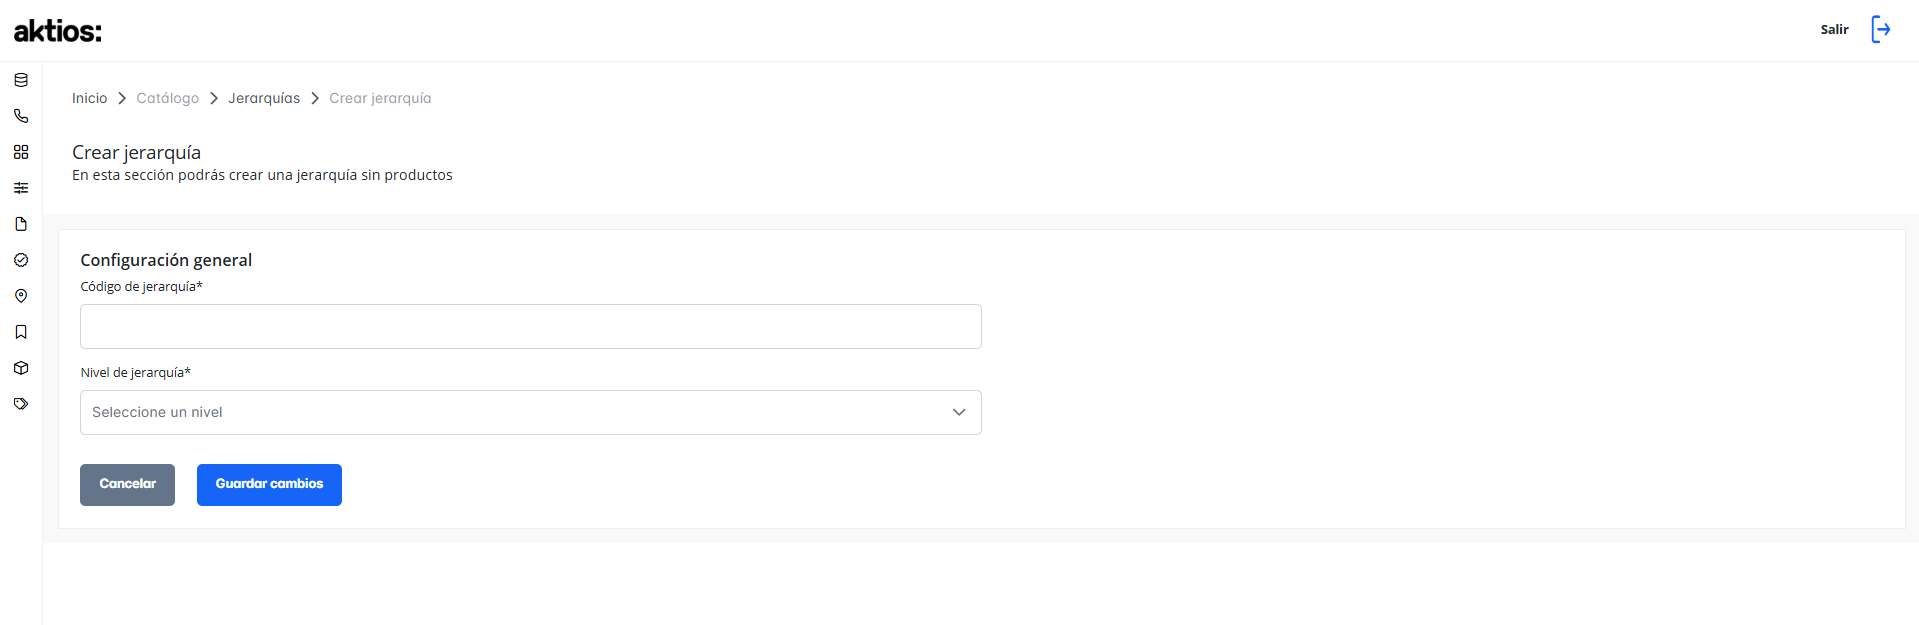Click the logout arrow icon
The height and width of the screenshot is (625, 1919).
[1881, 29]
